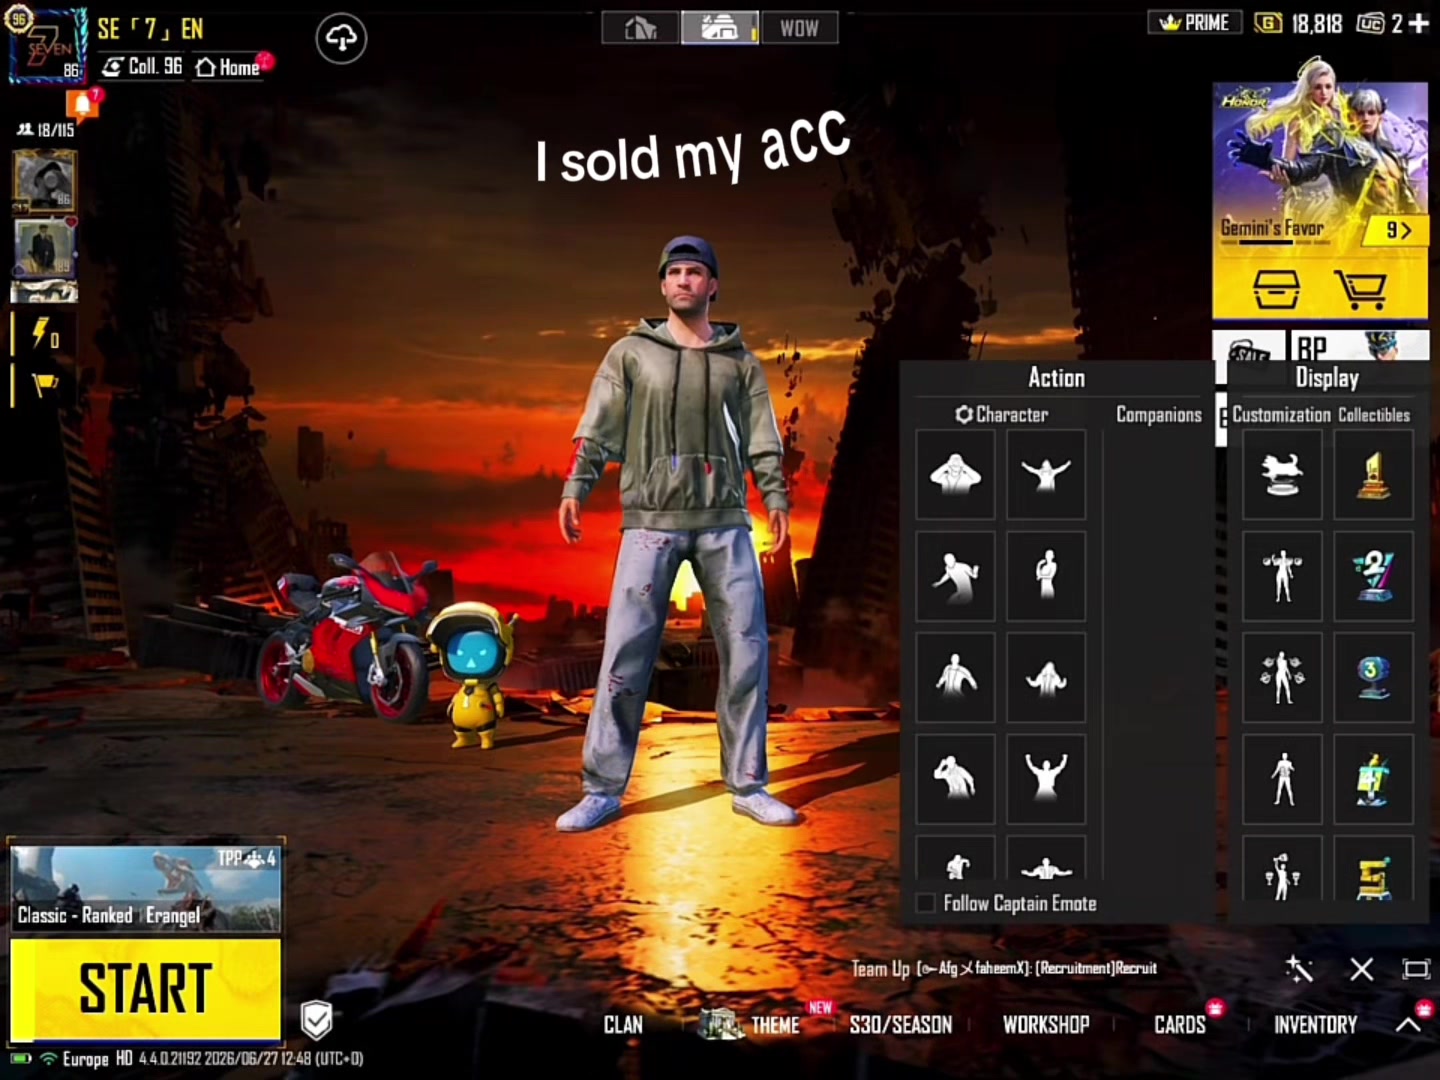Click the G 18,818 currency balance
The height and width of the screenshot is (1080, 1440).
click(1298, 22)
